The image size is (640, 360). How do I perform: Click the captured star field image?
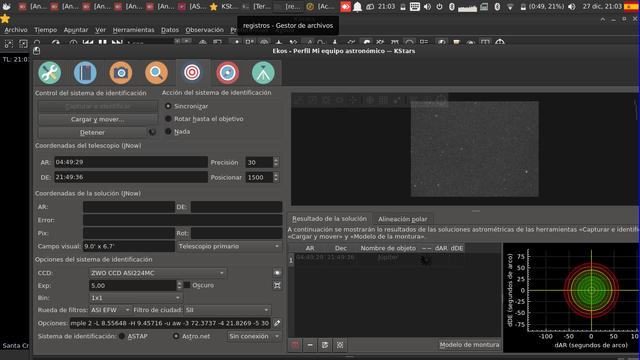click(x=474, y=149)
